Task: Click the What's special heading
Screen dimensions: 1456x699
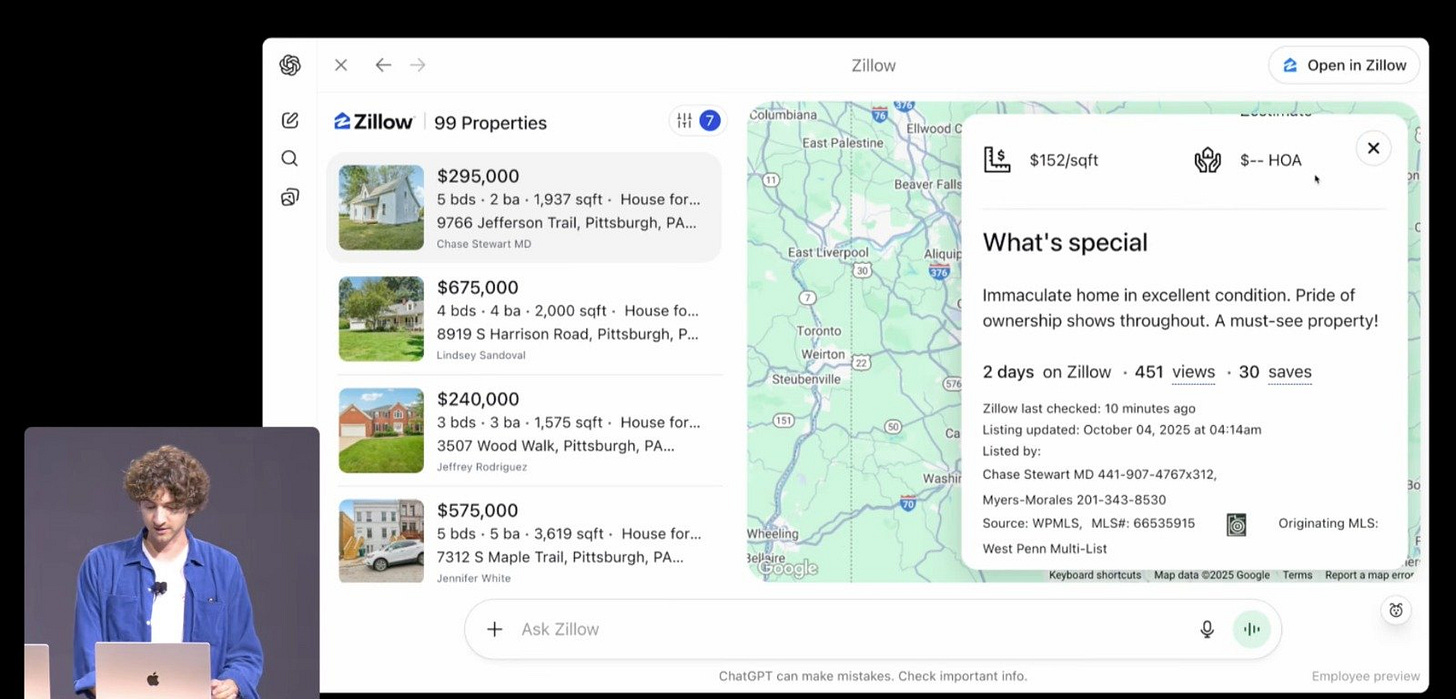Action: pos(1065,242)
